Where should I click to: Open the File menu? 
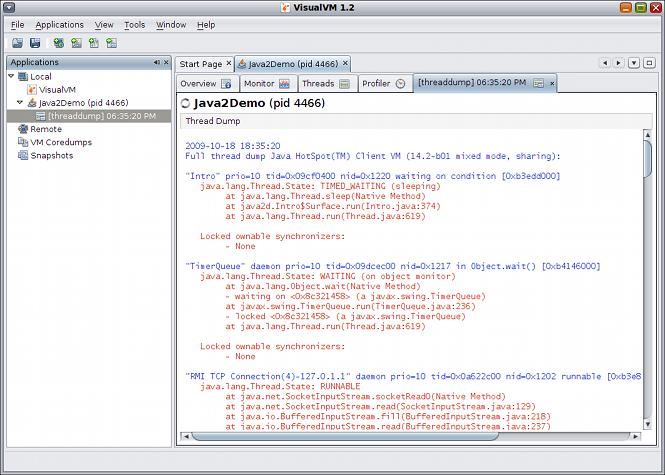click(x=17, y=25)
